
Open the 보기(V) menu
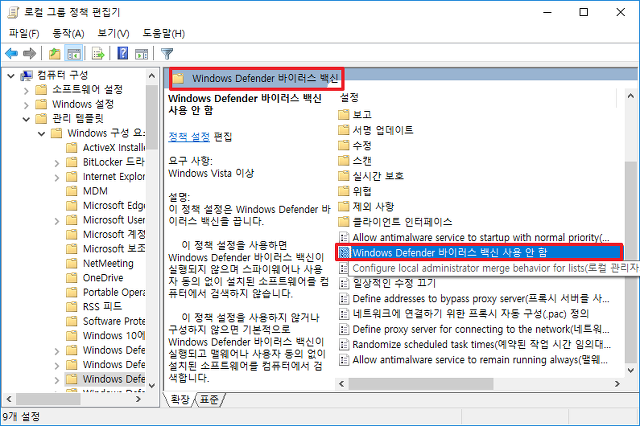point(113,33)
